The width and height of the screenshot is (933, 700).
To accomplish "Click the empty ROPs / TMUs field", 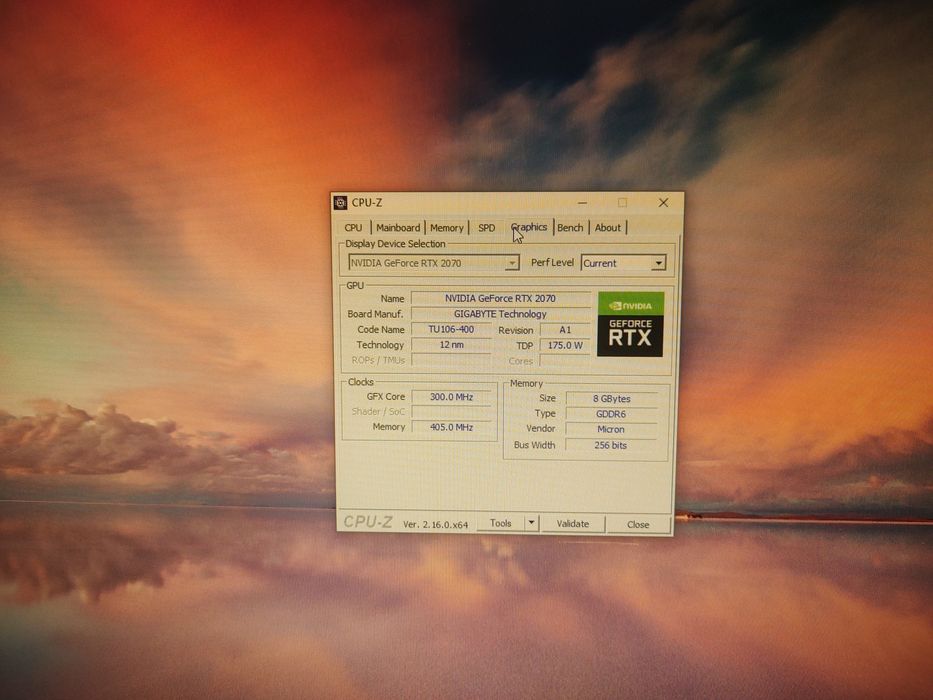I will point(452,360).
